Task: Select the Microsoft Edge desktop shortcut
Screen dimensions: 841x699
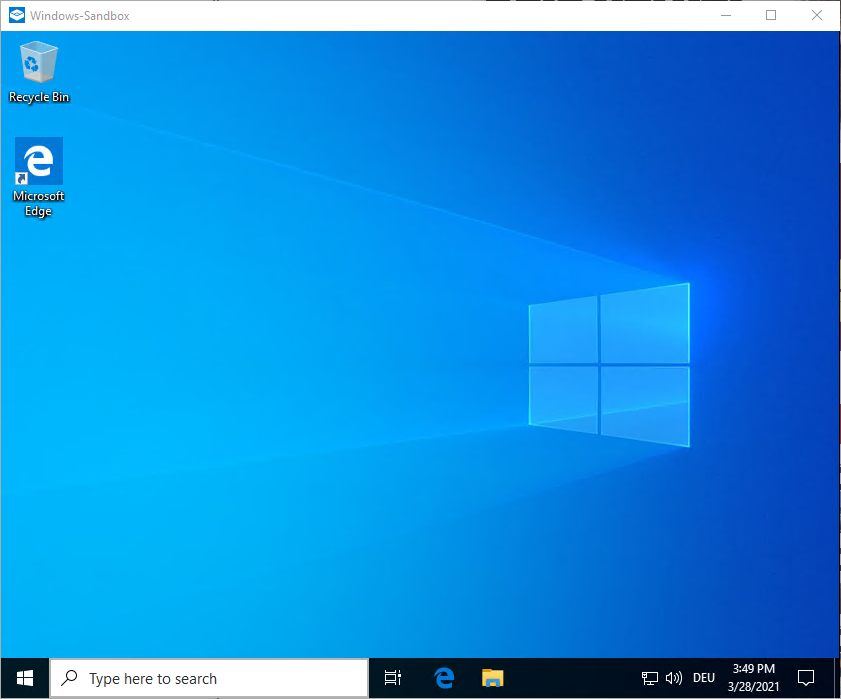Action: pos(39,165)
